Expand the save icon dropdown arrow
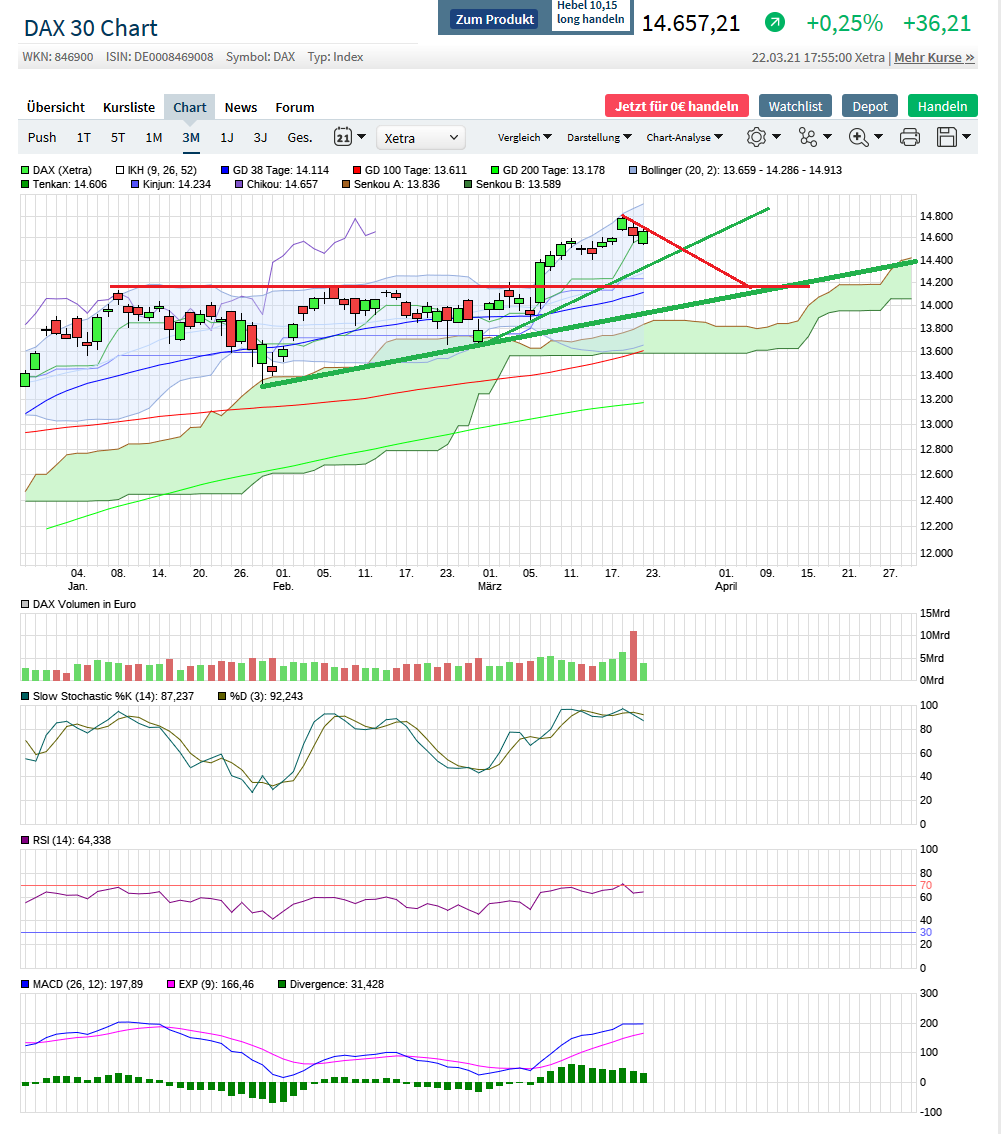The image size is (1001, 1134). (x=966, y=136)
